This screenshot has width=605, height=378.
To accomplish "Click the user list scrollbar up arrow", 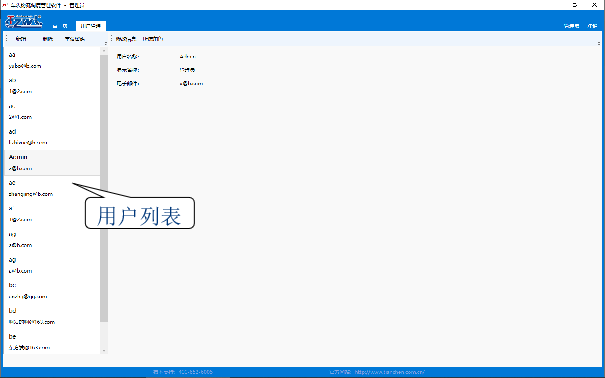I will pyautogui.click(x=104, y=51).
